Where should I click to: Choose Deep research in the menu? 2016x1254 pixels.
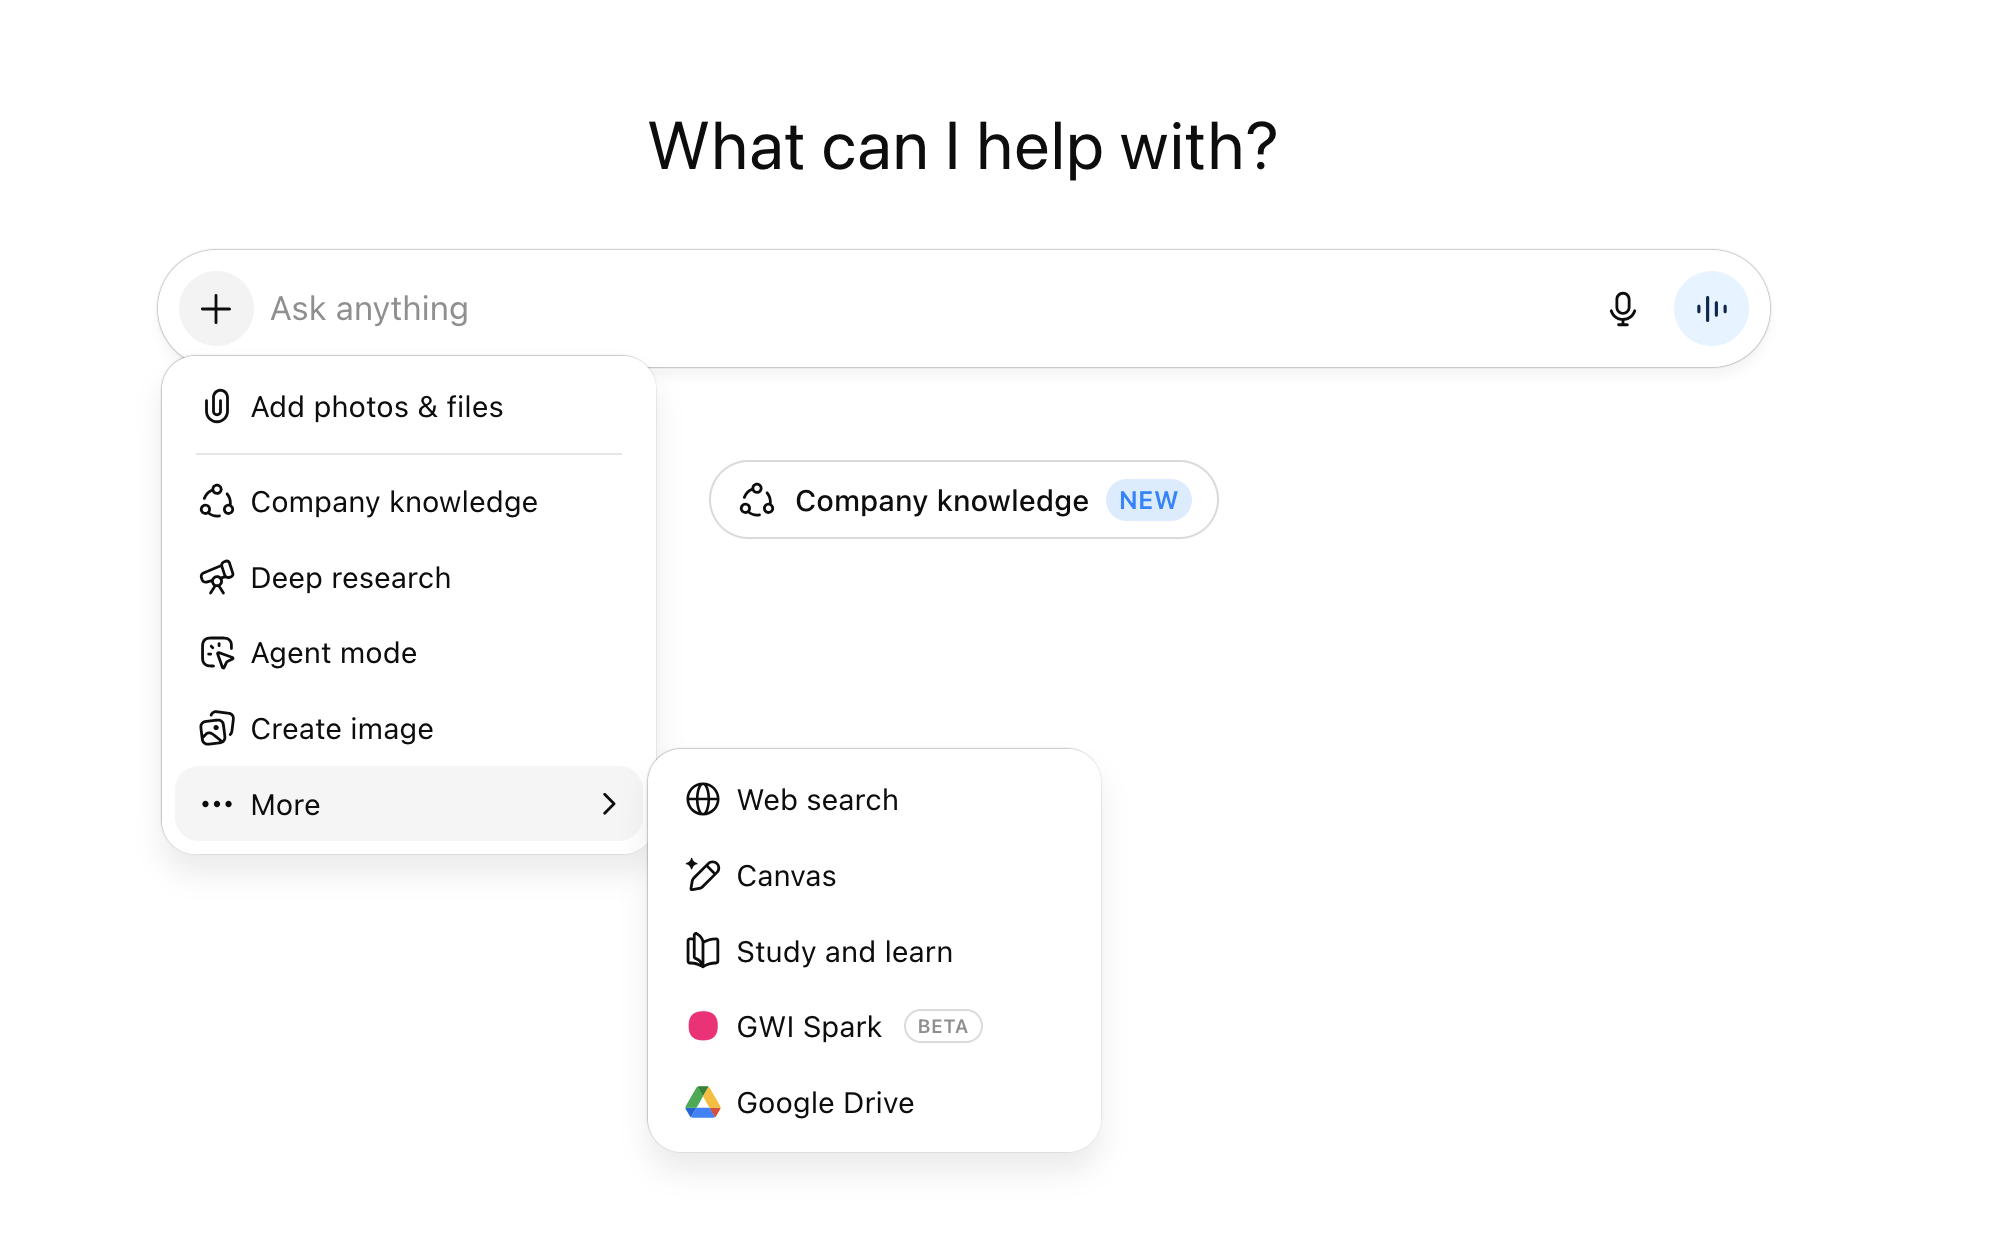pyautogui.click(x=349, y=577)
